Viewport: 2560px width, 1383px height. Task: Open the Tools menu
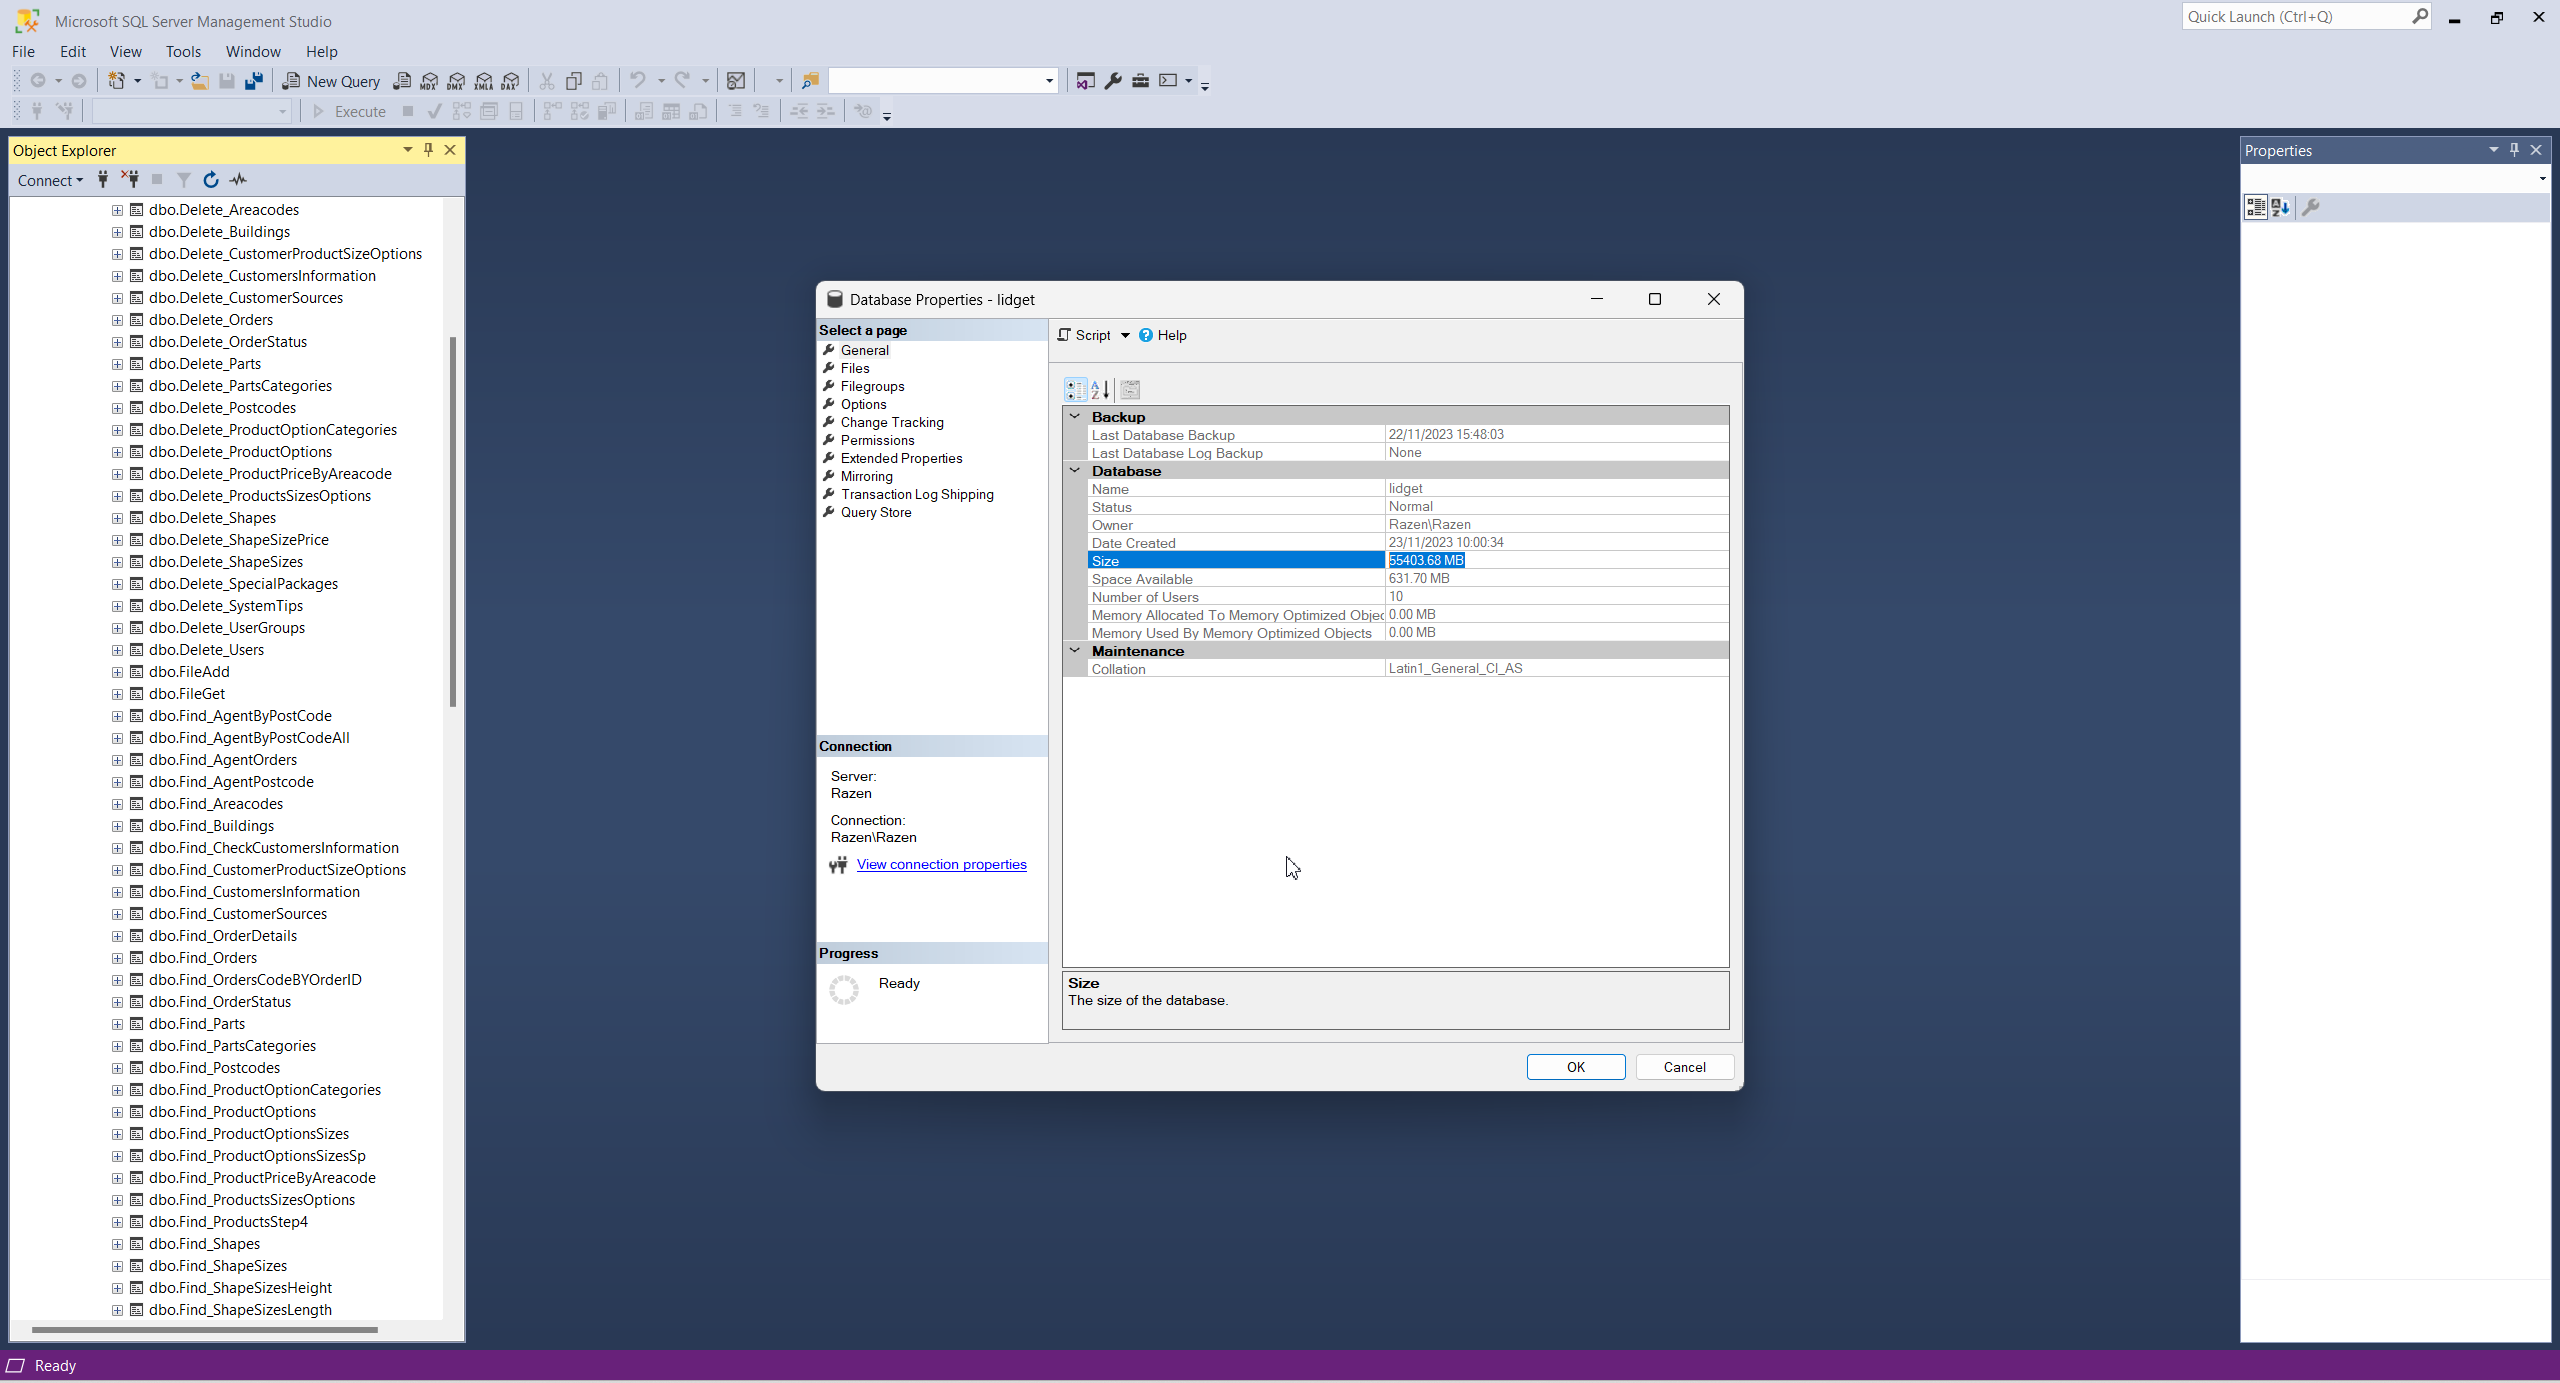pos(182,51)
